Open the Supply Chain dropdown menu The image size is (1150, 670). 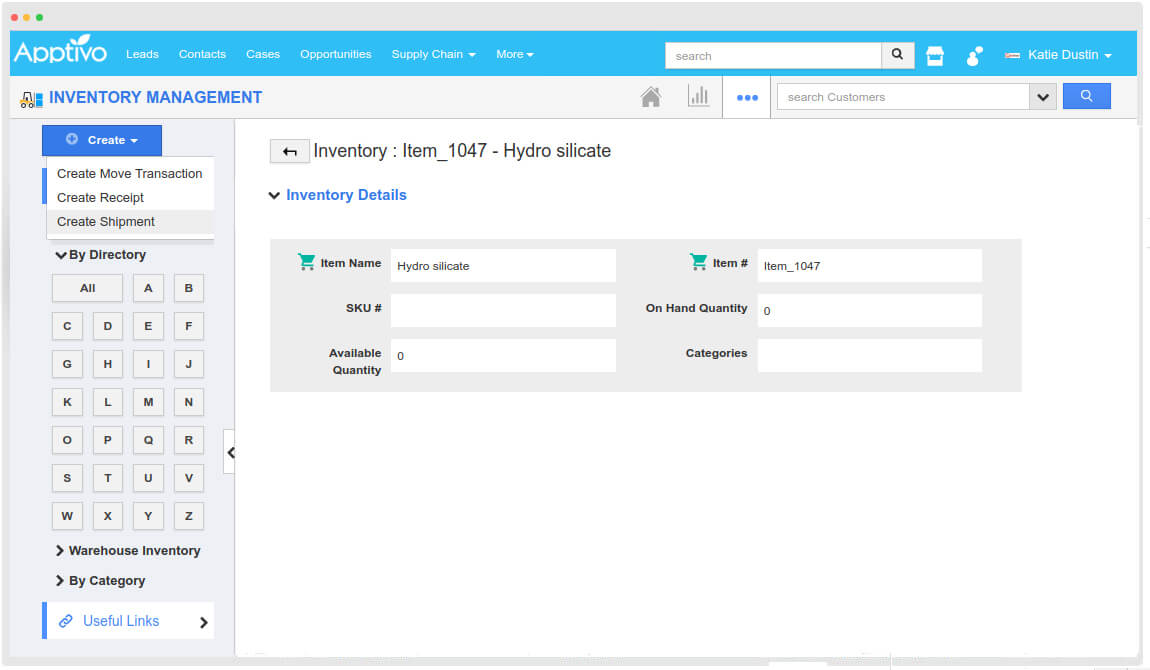(433, 54)
